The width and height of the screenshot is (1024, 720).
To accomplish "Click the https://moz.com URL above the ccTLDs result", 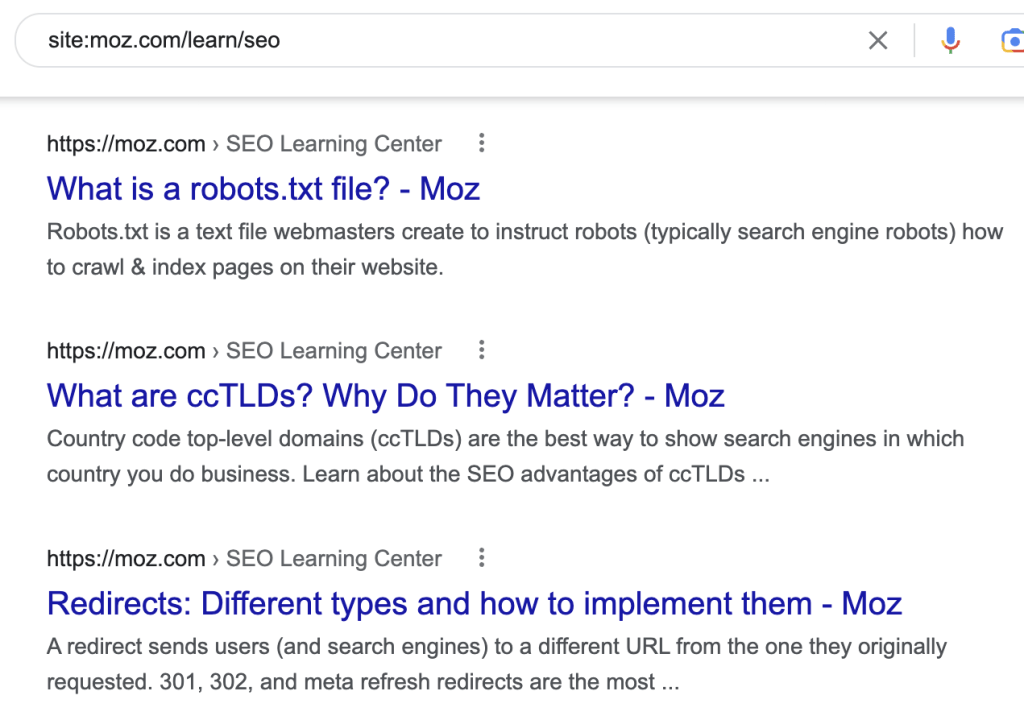I will click(125, 351).
